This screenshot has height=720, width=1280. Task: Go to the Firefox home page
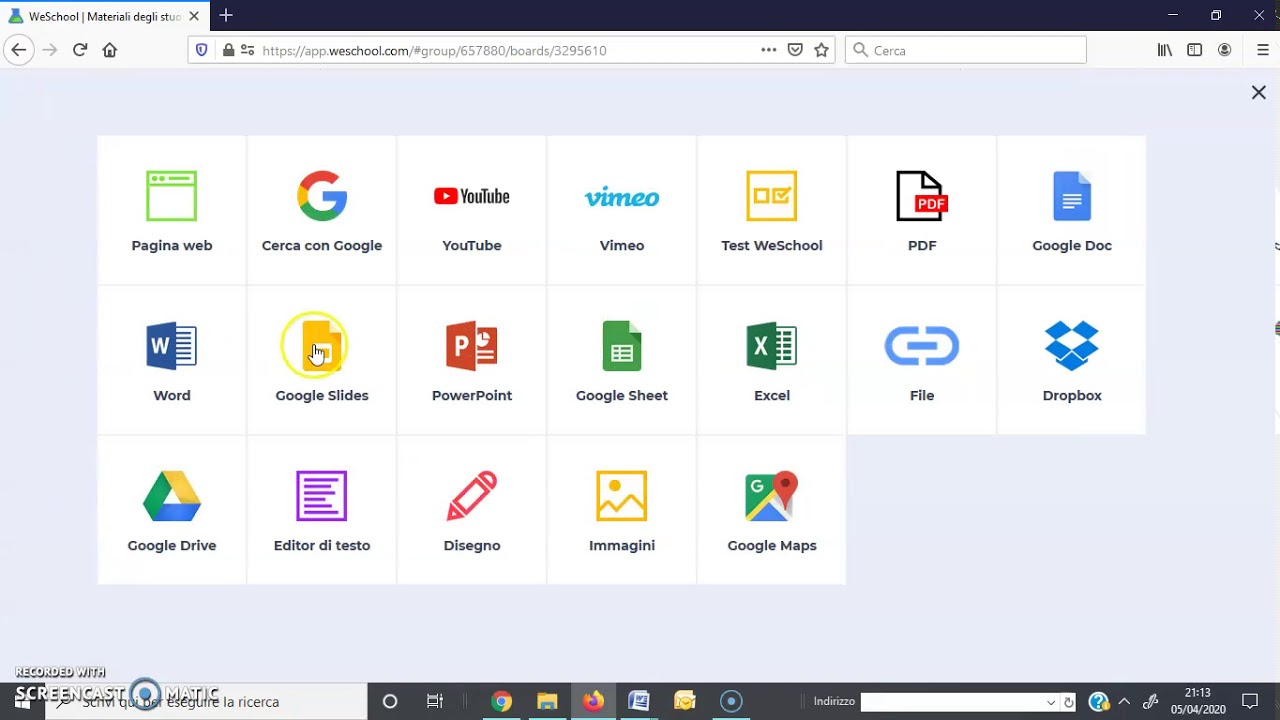pyautogui.click(x=110, y=50)
